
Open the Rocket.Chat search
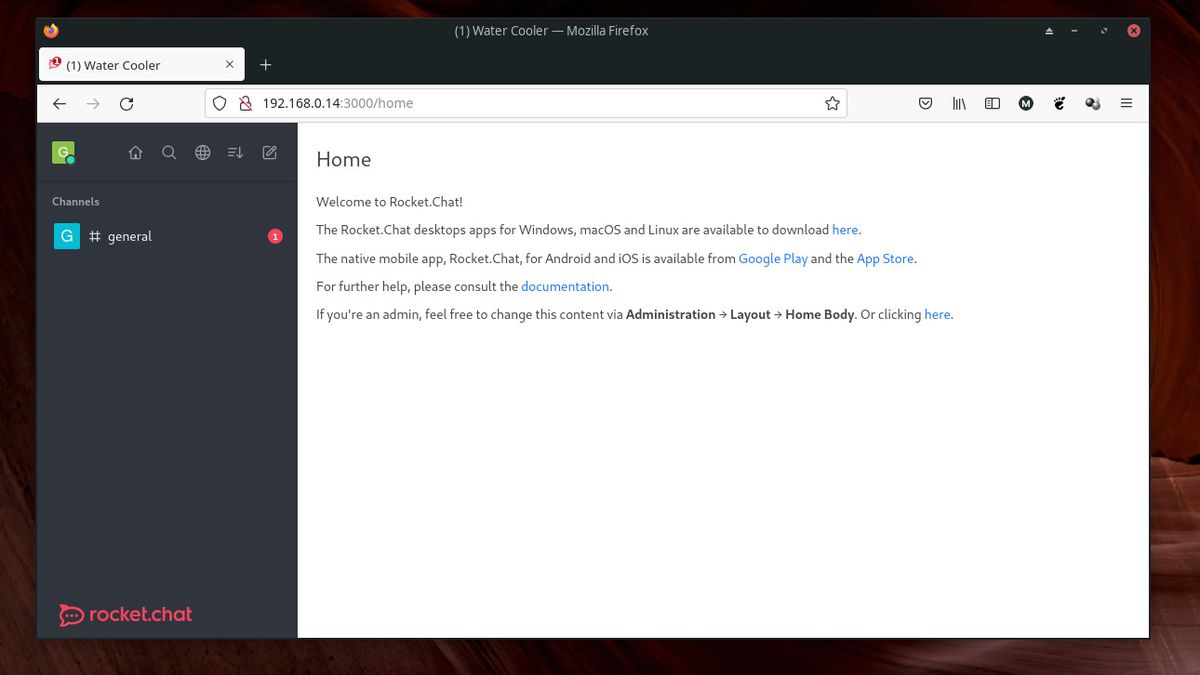[x=169, y=152]
